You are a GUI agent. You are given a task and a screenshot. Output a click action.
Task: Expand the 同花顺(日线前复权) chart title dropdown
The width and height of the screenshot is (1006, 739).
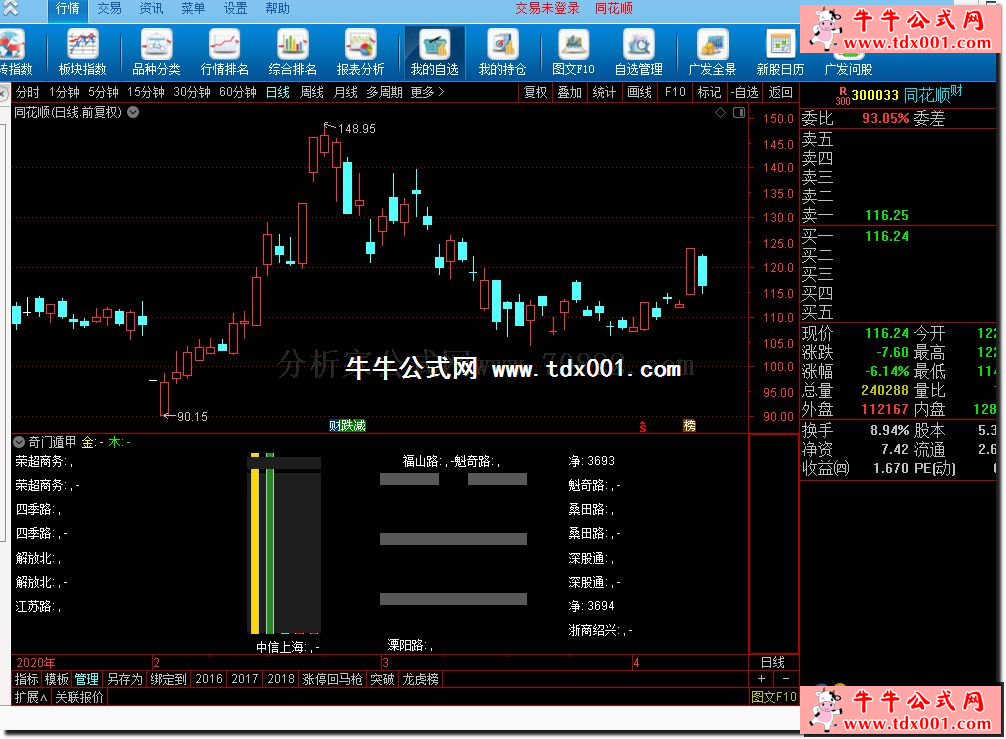pyautogui.click(x=133, y=112)
